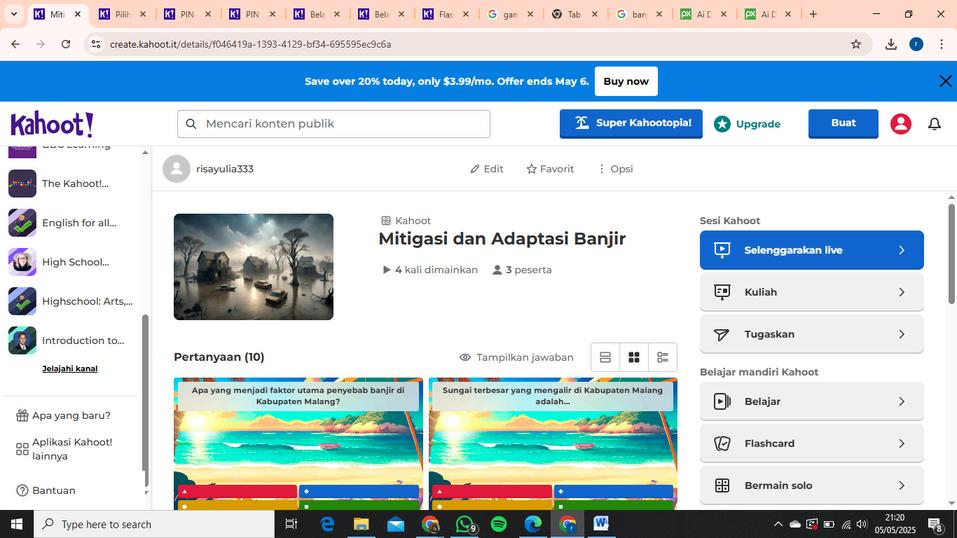Toggle Tampilkan jawaban to show answers

coord(516,357)
